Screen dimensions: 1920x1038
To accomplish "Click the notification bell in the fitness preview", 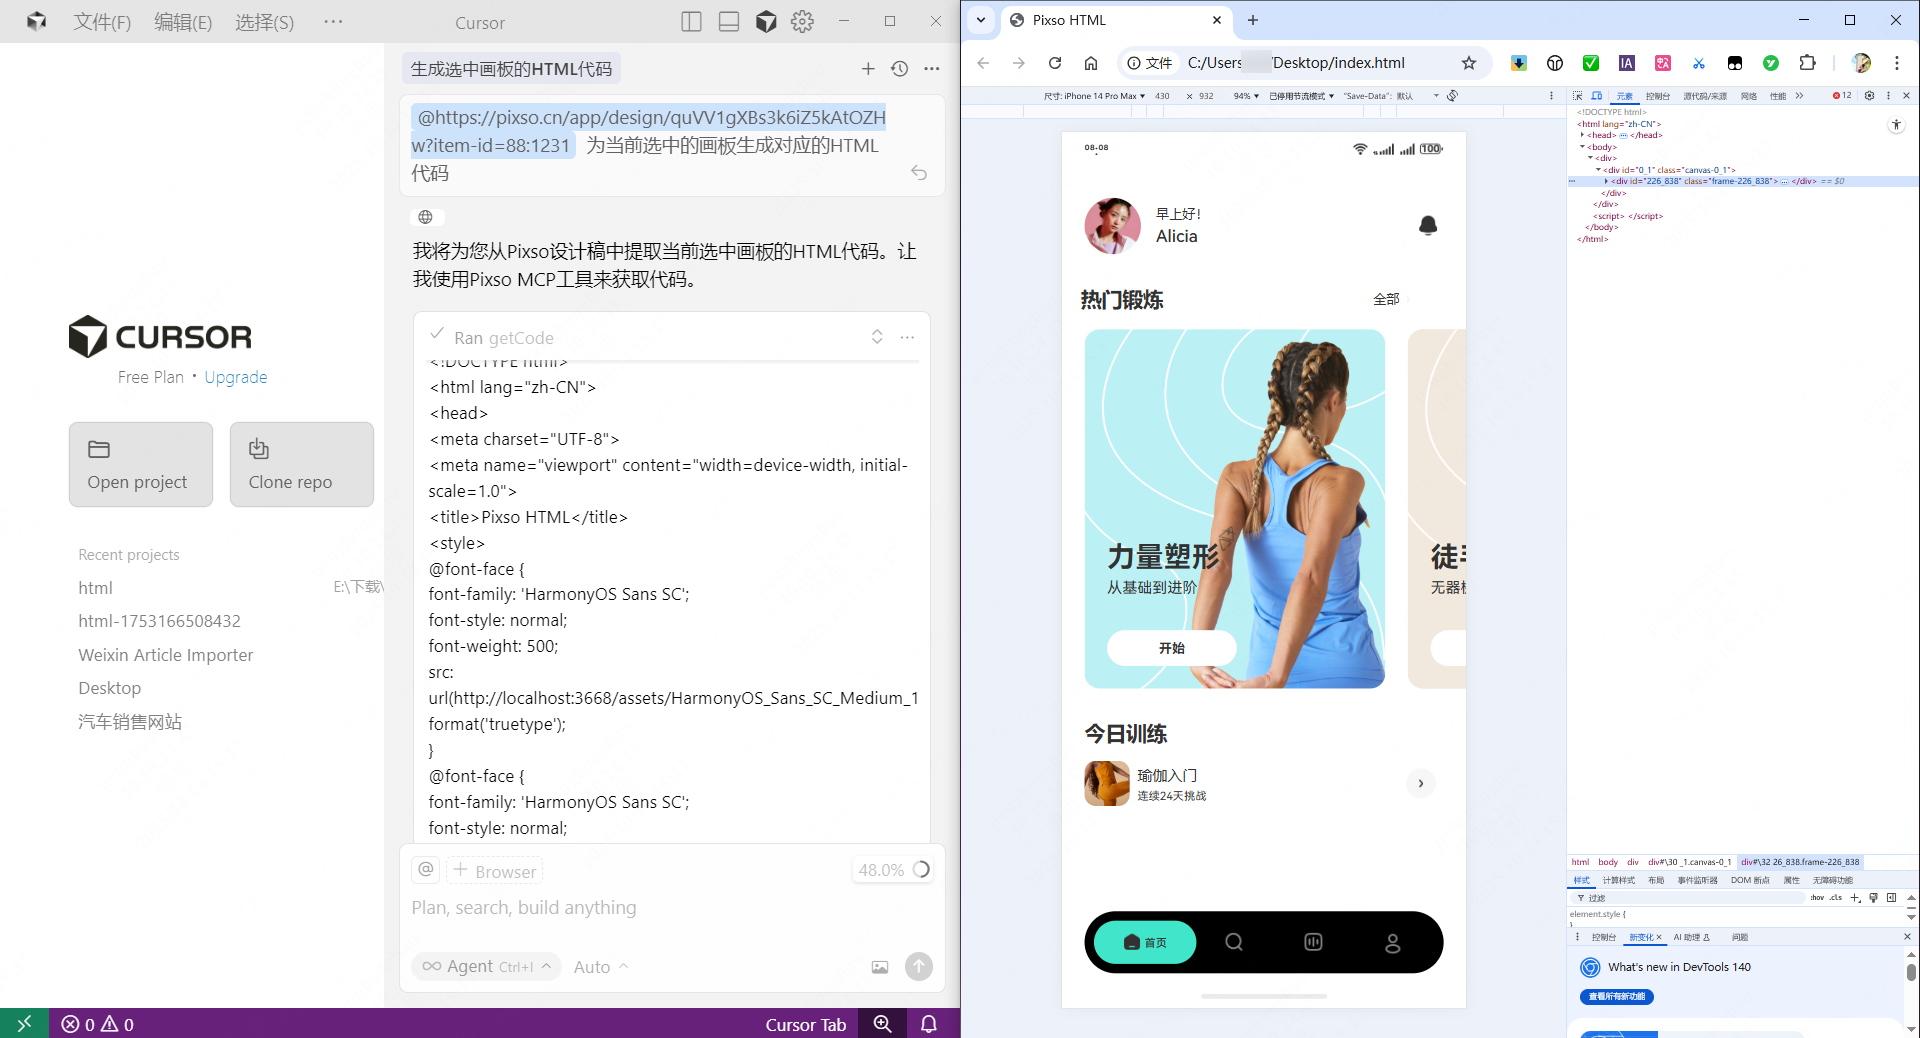I will [x=1428, y=226].
